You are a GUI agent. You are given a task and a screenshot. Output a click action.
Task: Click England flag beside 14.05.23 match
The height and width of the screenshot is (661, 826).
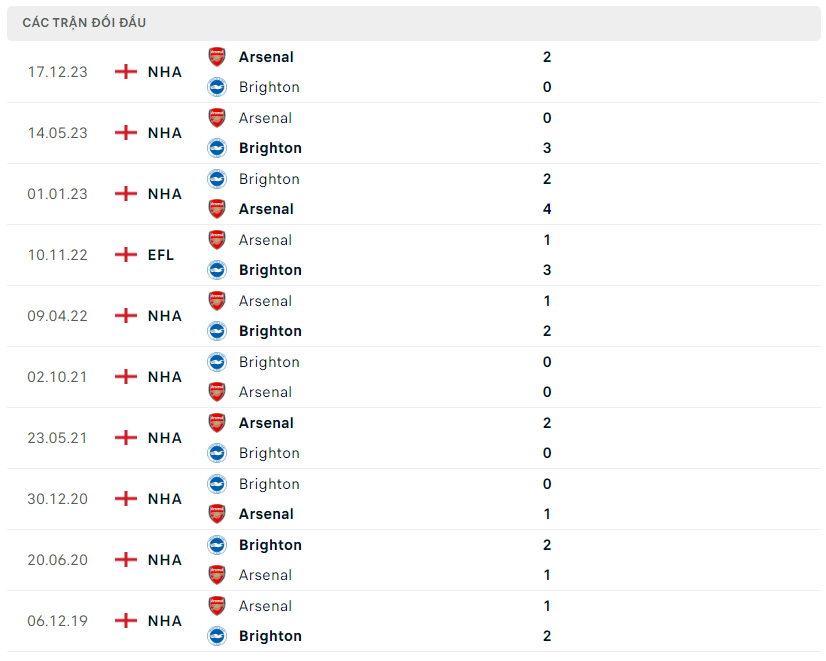pyautogui.click(x=126, y=133)
